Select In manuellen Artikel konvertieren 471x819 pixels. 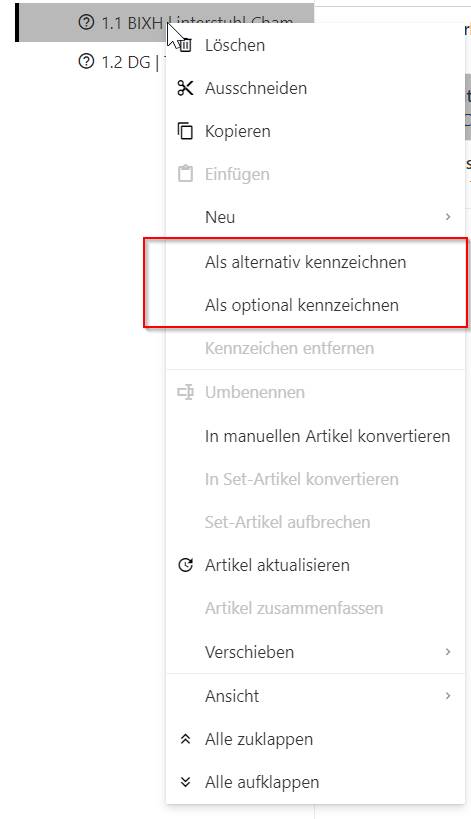(315, 436)
